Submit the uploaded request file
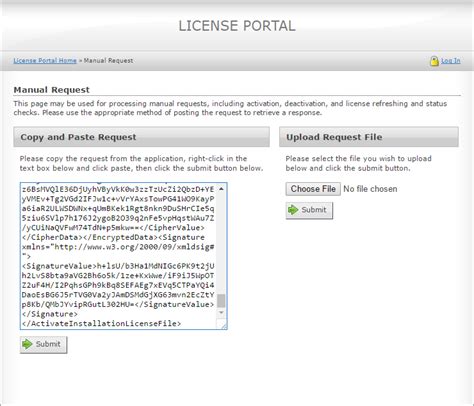Viewport: 474px width, 406px height. 309,210
